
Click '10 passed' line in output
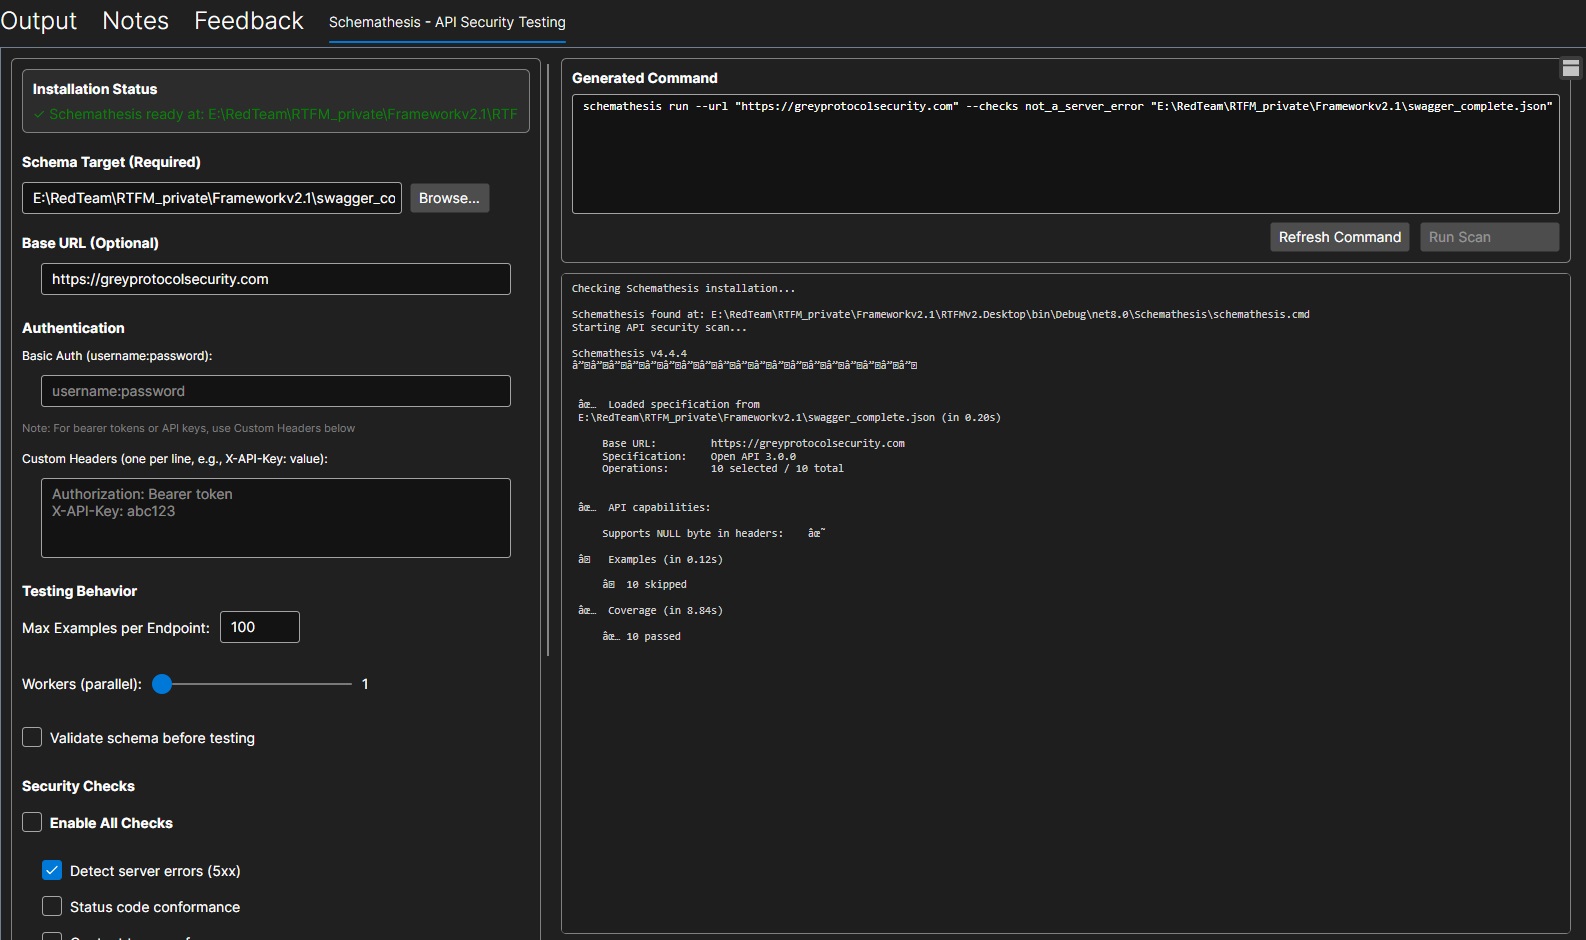click(653, 636)
